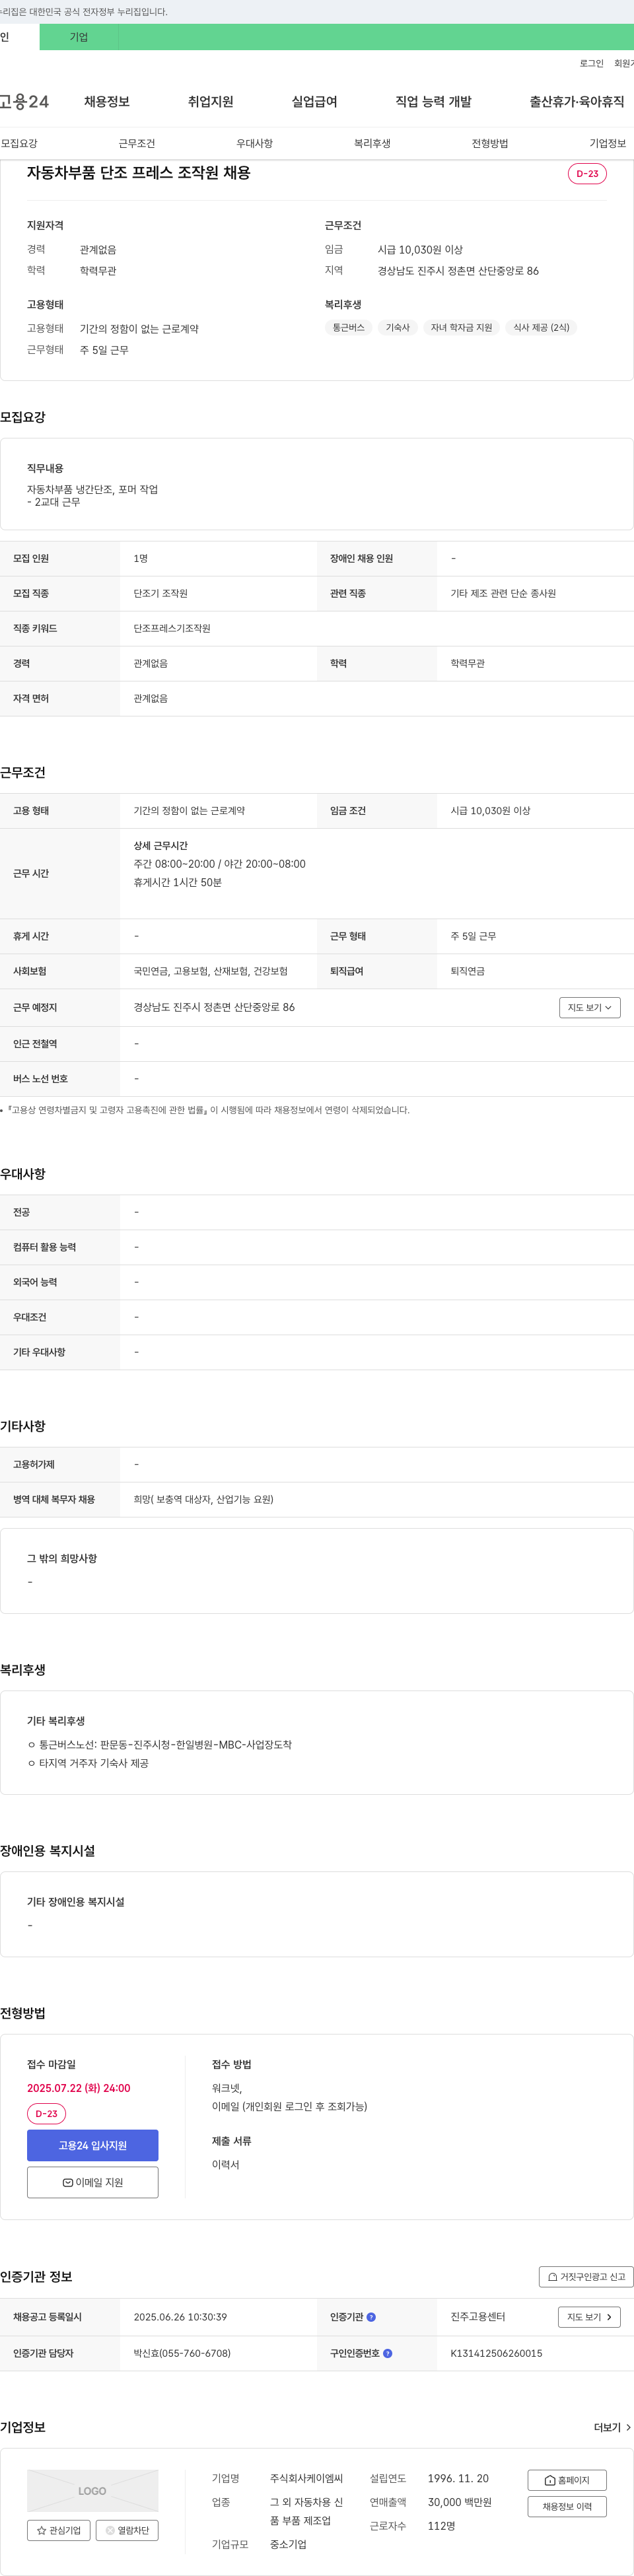634x2576 pixels.
Task: Add company via 관심기업 star button
Action: tap(59, 2530)
